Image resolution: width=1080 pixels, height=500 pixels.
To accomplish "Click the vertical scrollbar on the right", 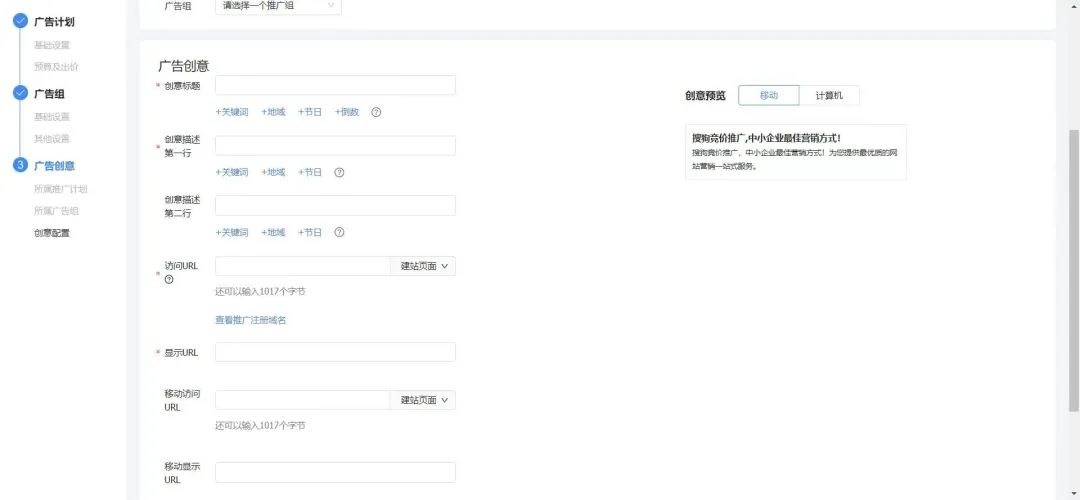I will (x=1074, y=270).
